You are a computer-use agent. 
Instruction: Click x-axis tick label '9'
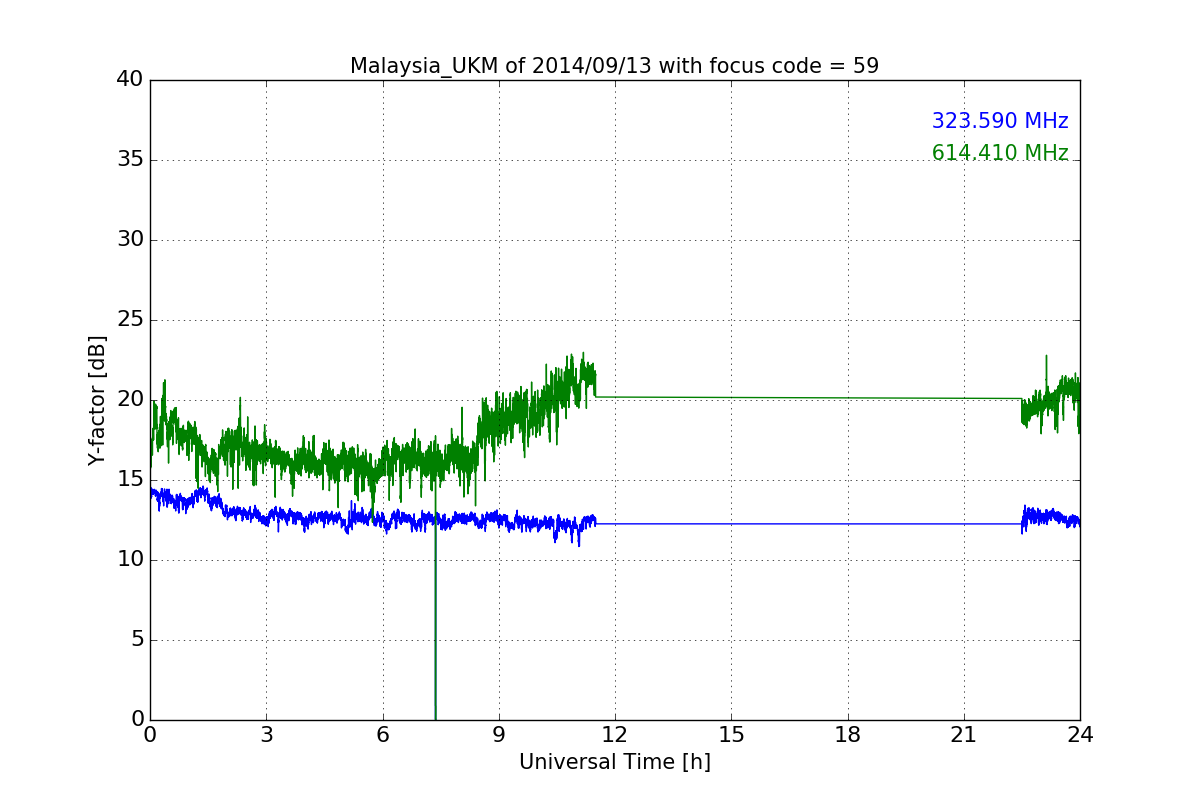pos(499,734)
